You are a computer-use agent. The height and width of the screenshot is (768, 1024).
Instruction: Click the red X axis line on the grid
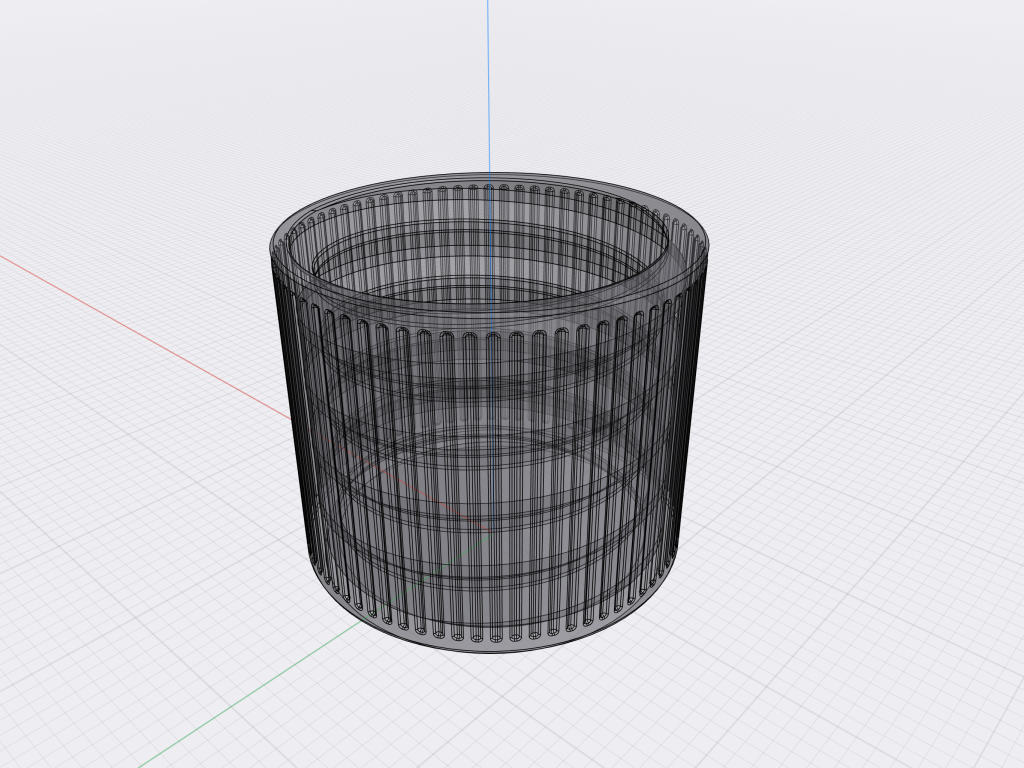144,334
